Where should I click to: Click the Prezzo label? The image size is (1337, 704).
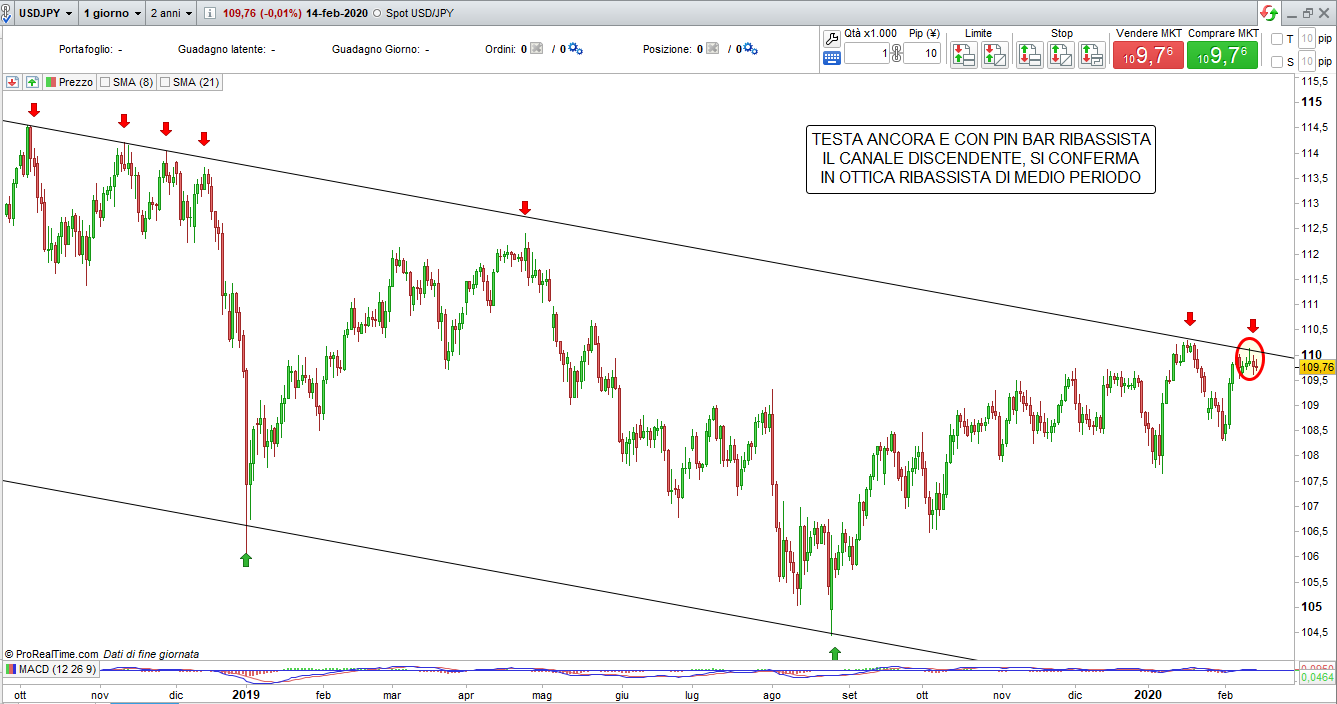[x=76, y=82]
